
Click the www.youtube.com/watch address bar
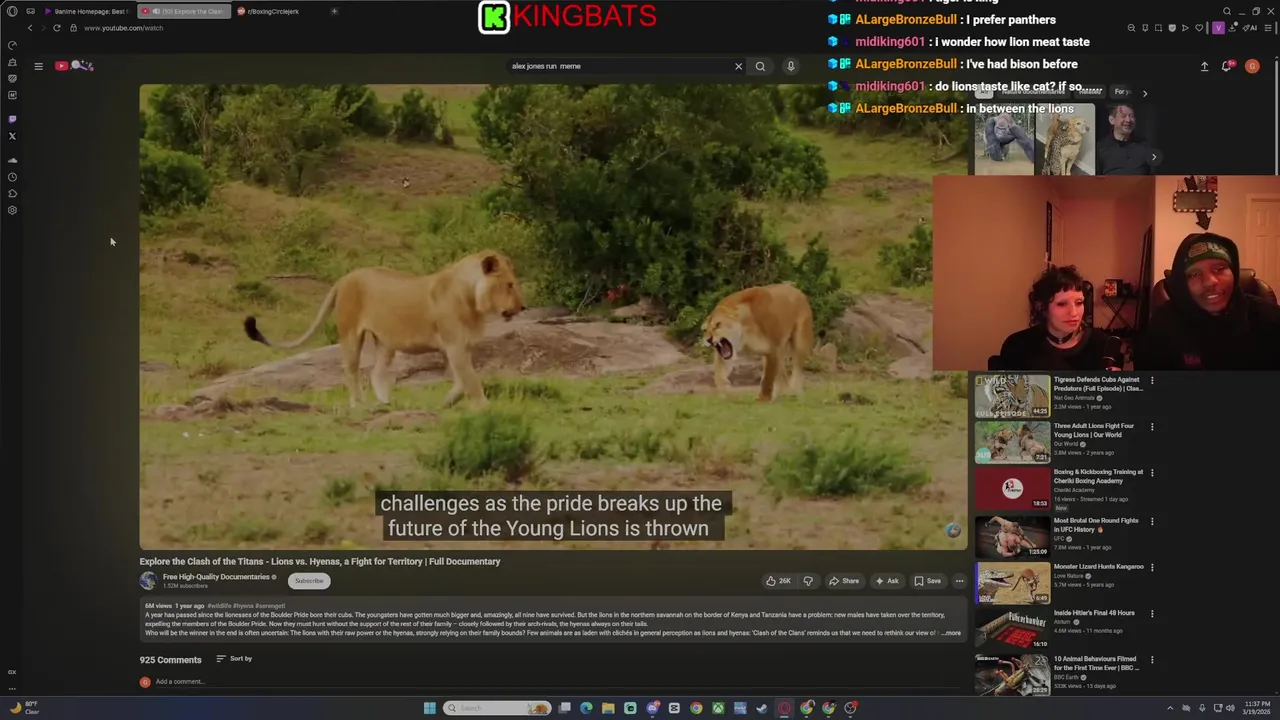click(124, 28)
